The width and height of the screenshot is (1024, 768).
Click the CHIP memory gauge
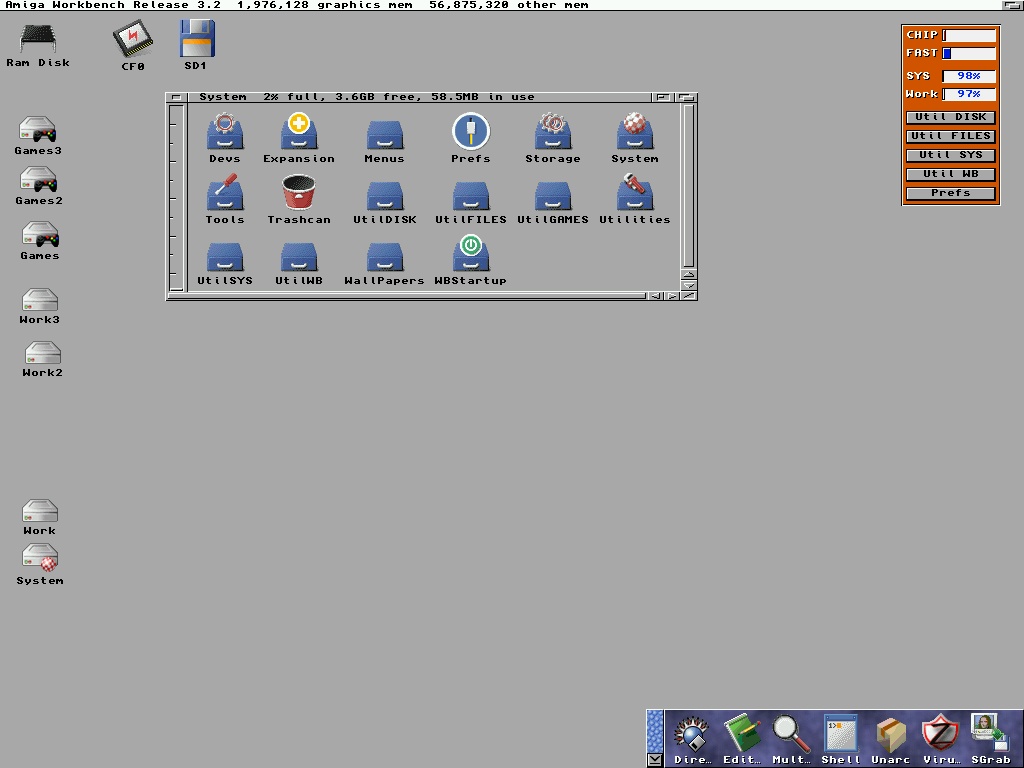969,35
